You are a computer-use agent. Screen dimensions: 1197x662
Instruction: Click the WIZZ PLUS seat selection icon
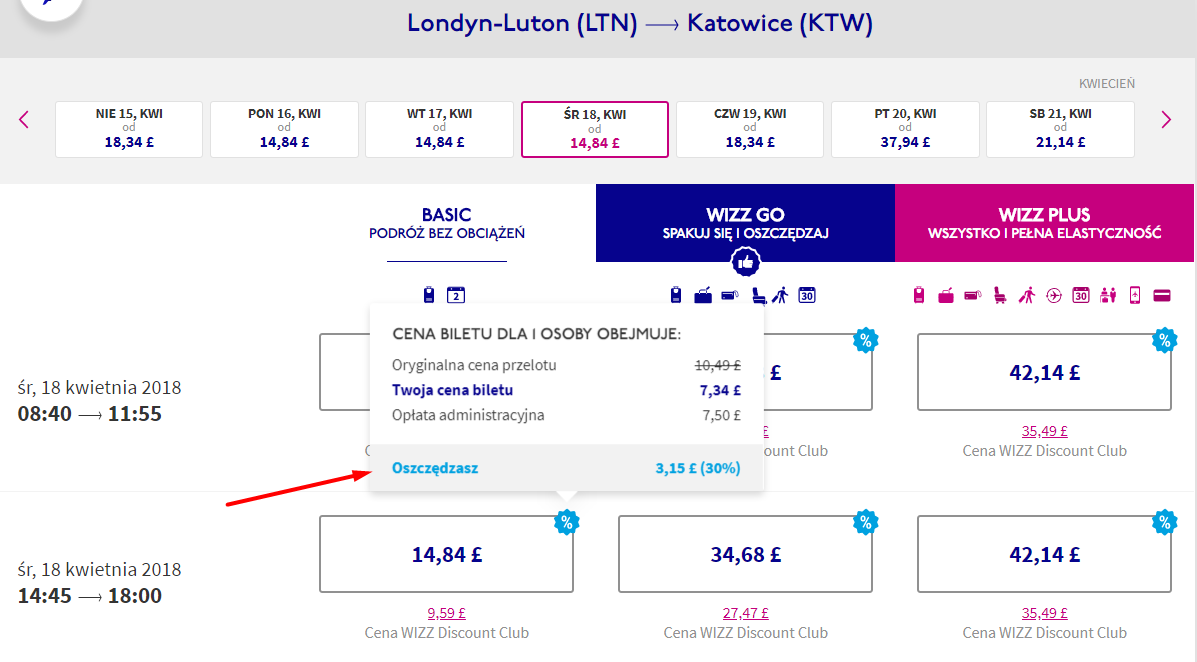(999, 295)
